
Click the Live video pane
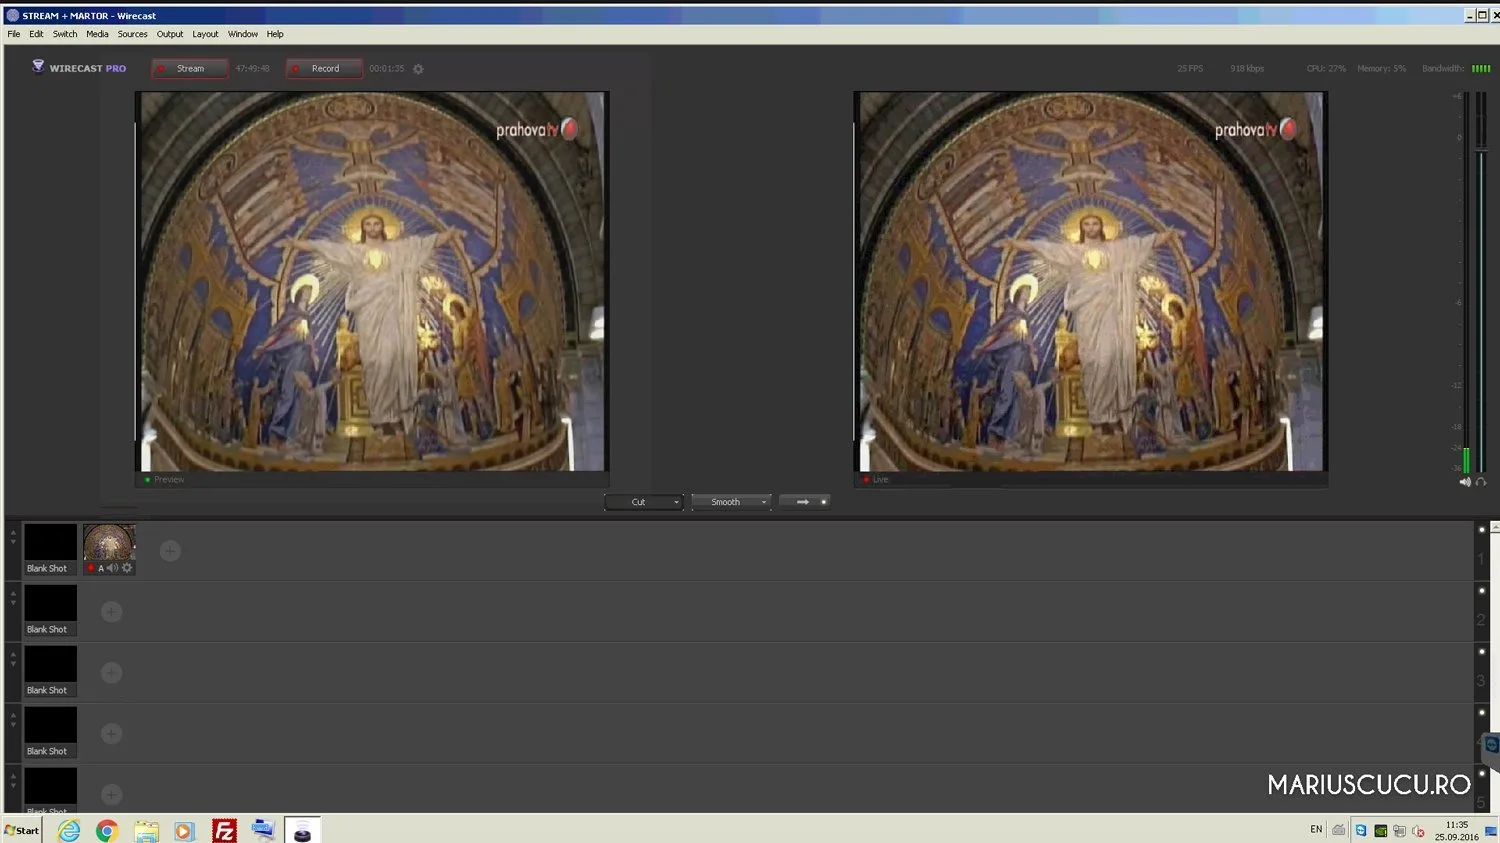pos(1090,281)
